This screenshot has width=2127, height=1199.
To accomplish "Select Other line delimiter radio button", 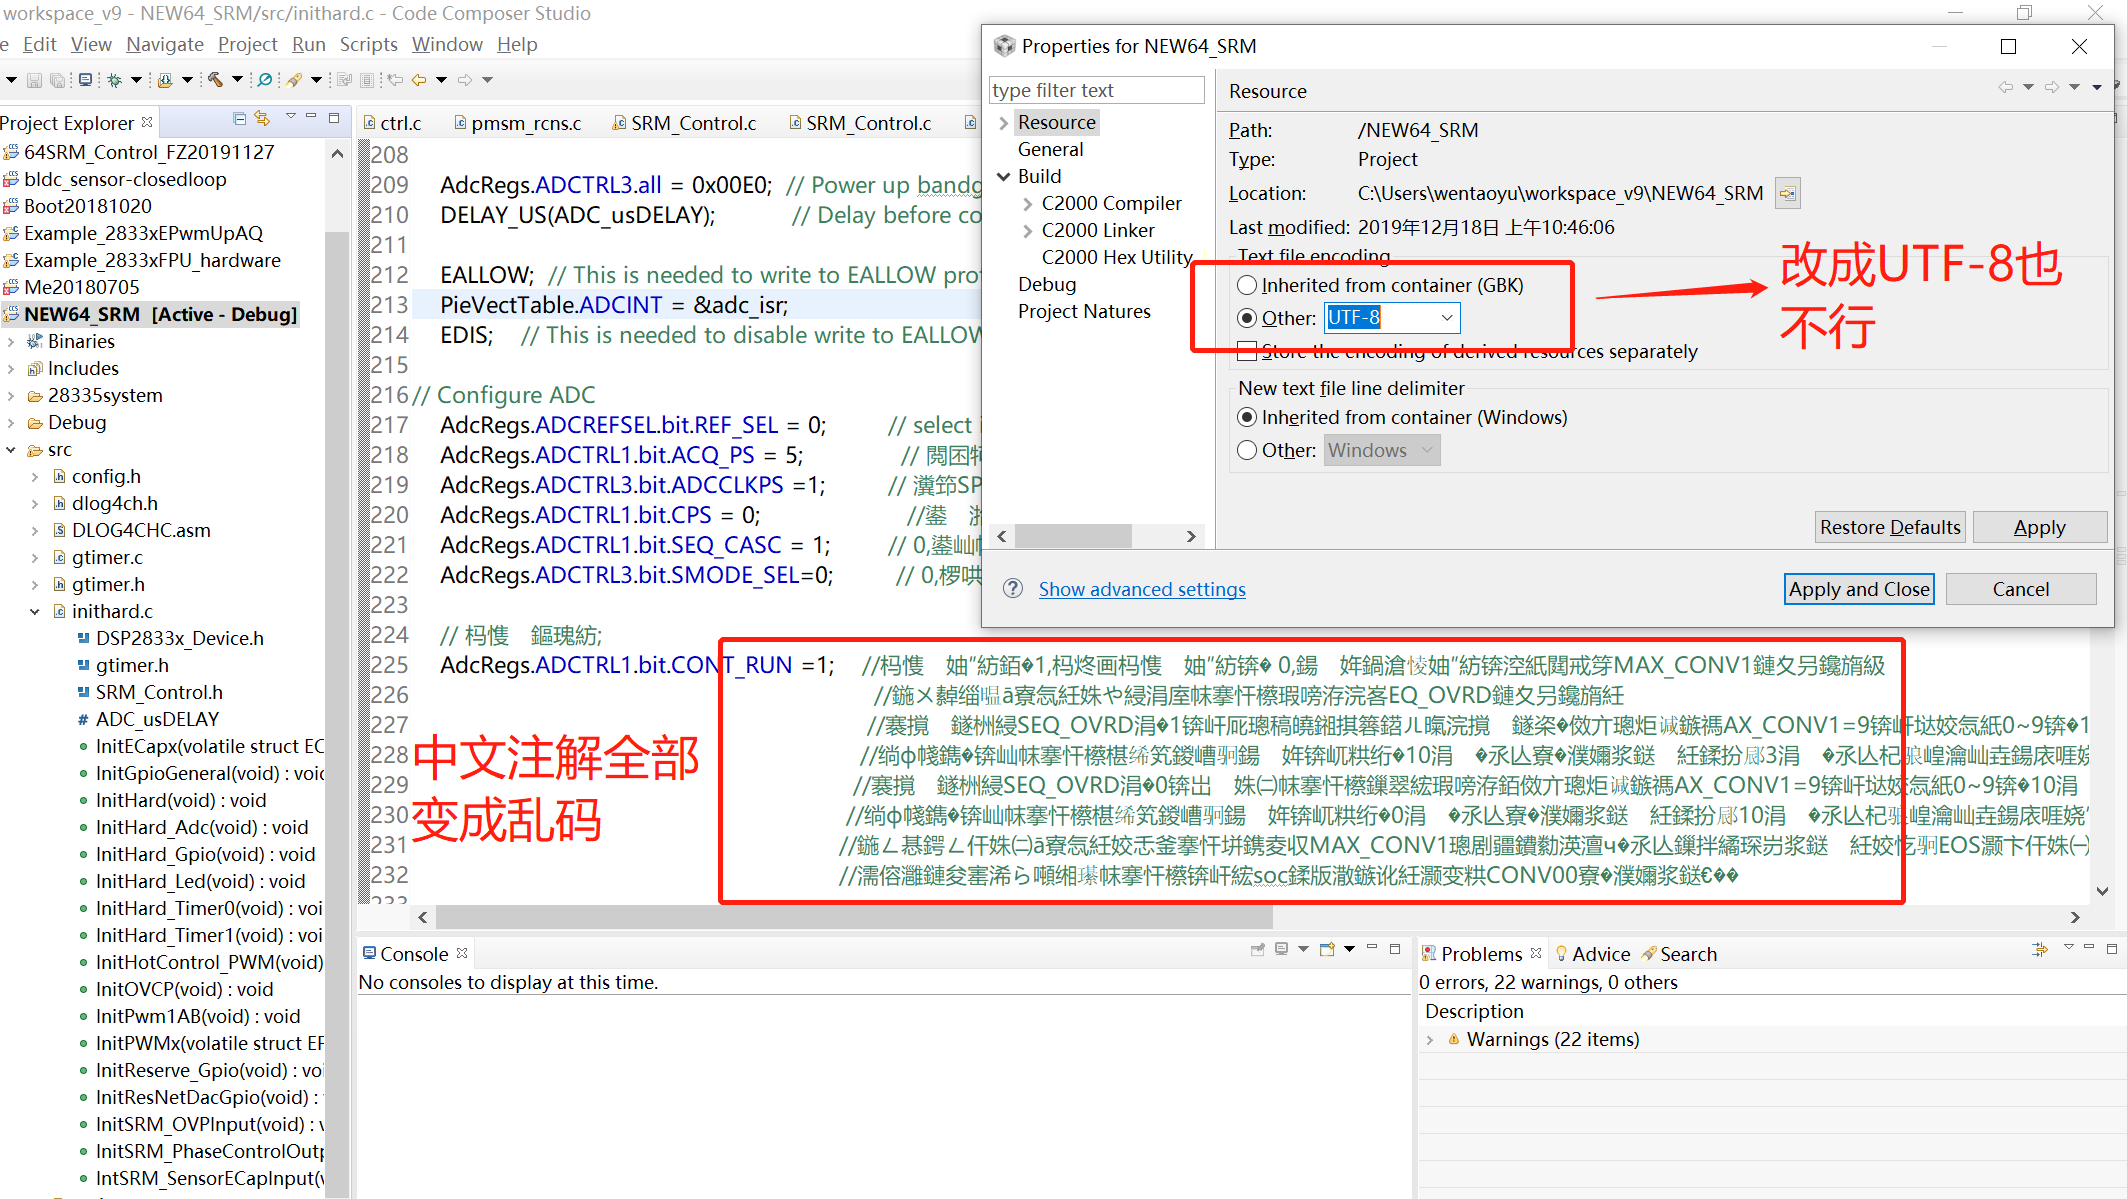I will coord(1247,450).
